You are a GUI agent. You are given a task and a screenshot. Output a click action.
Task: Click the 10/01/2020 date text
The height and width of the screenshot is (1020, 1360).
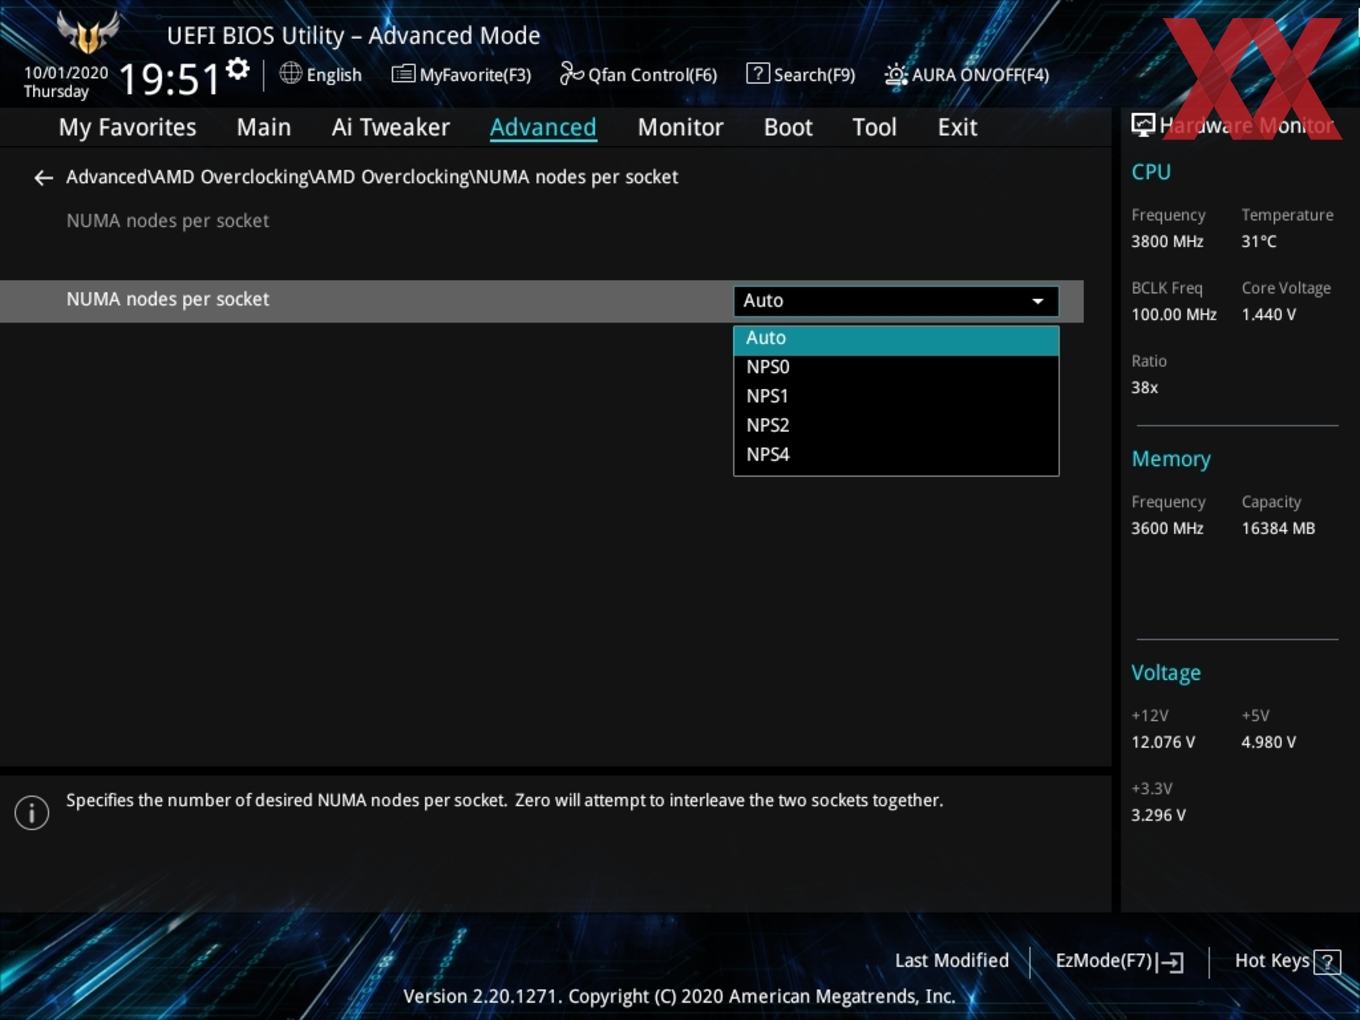tap(66, 73)
